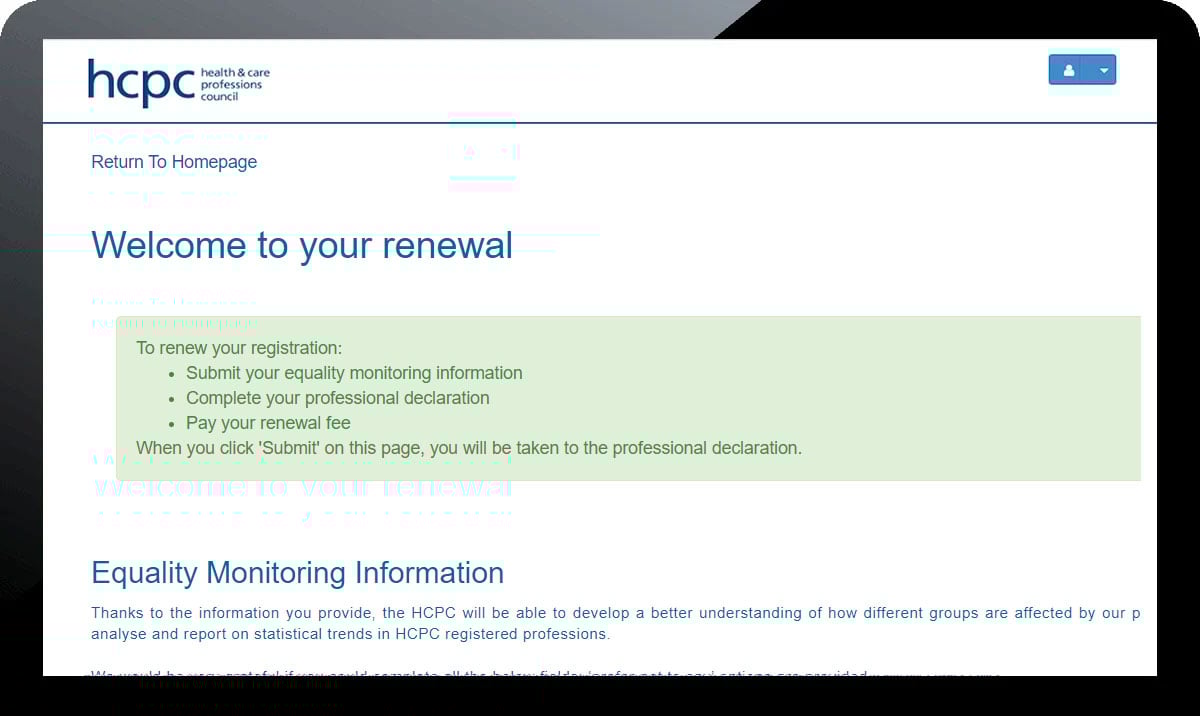
Task: Select the line 'analyse and report on statistical trends'
Action: click(x=350, y=634)
